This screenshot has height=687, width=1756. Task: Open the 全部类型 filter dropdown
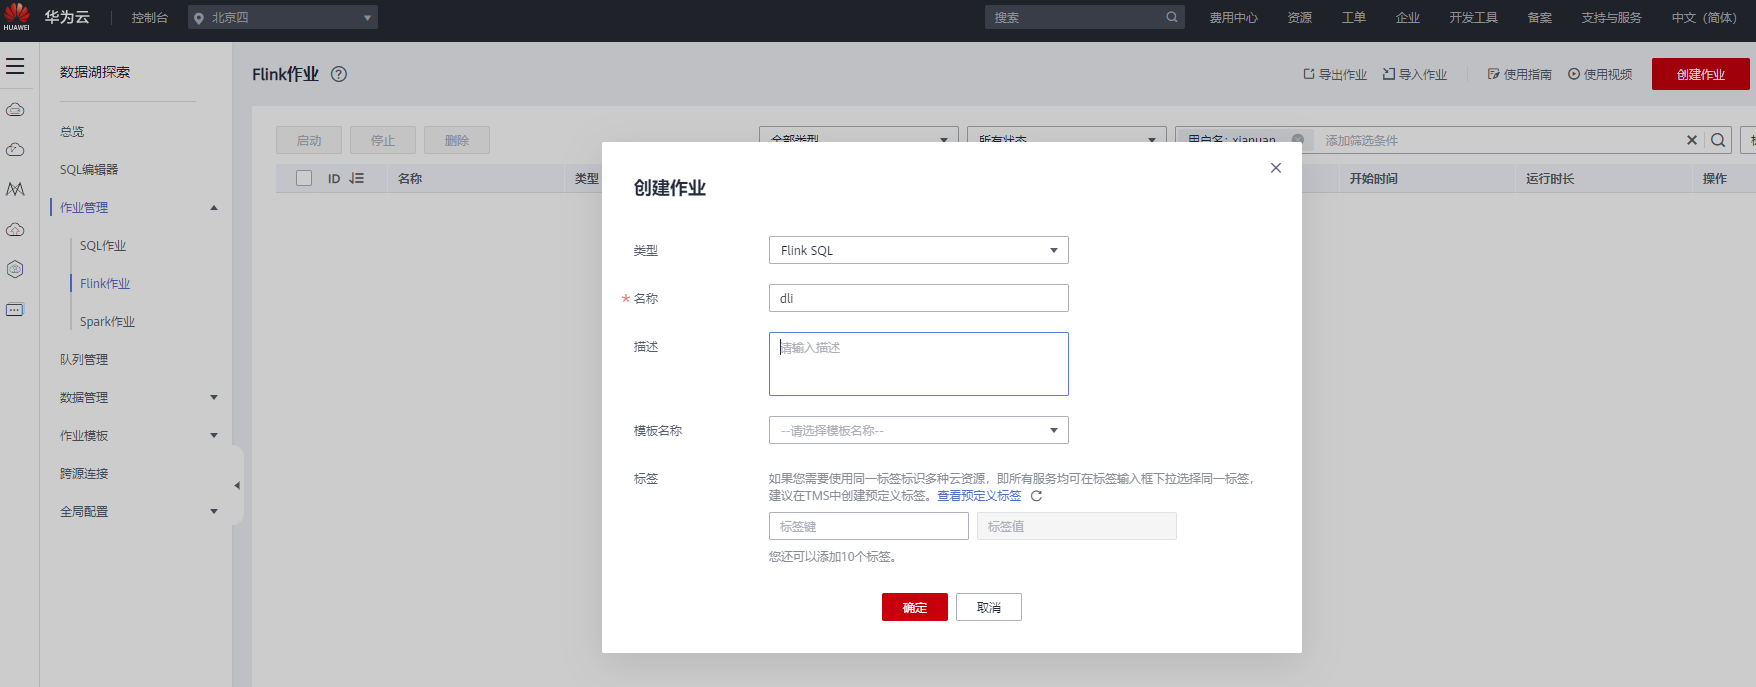859,137
